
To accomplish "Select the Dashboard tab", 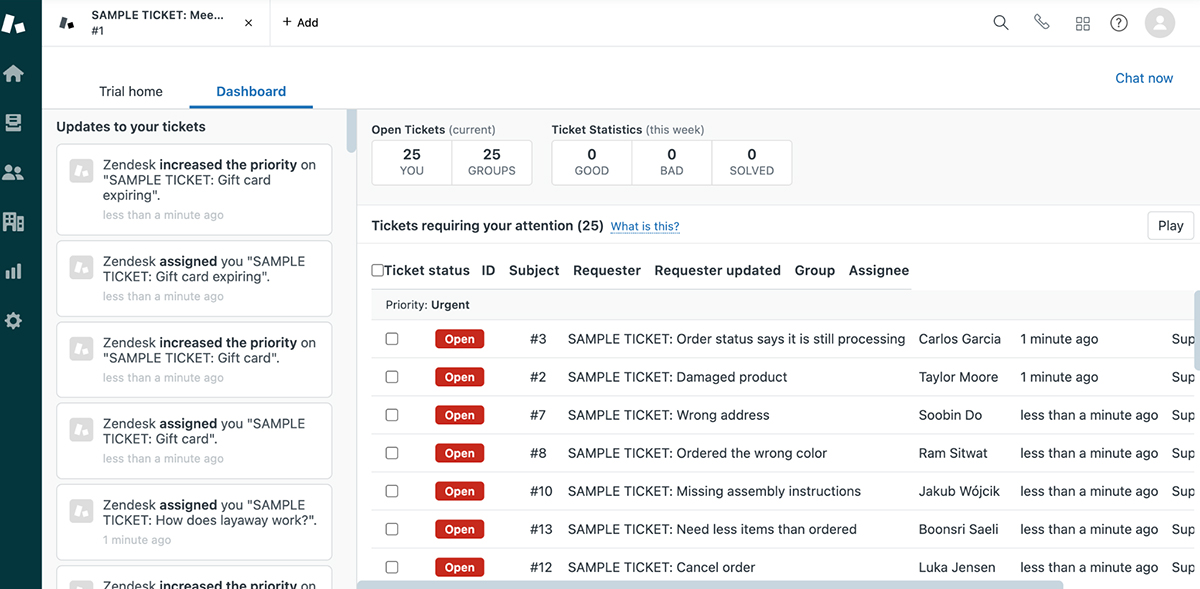I will point(250,91).
